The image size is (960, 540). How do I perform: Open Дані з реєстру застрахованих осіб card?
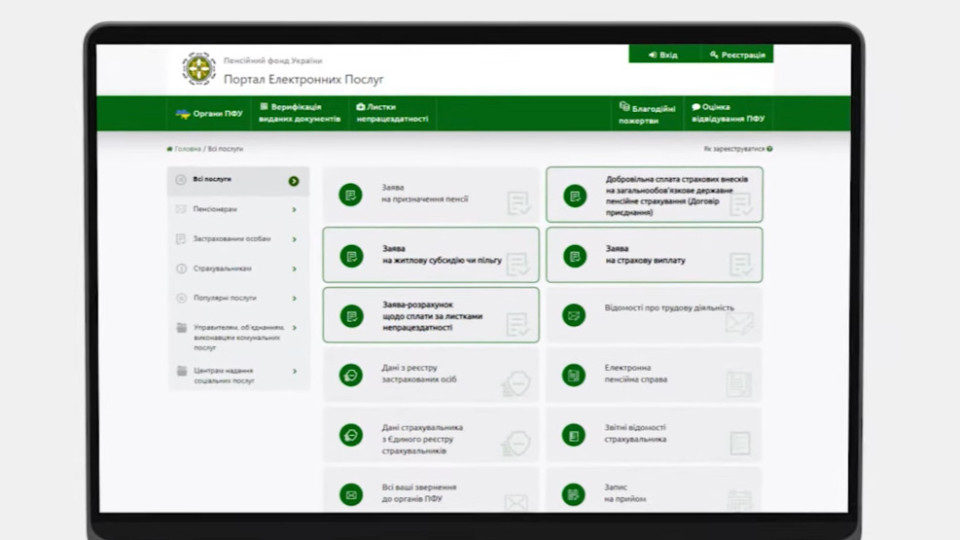click(x=430, y=374)
